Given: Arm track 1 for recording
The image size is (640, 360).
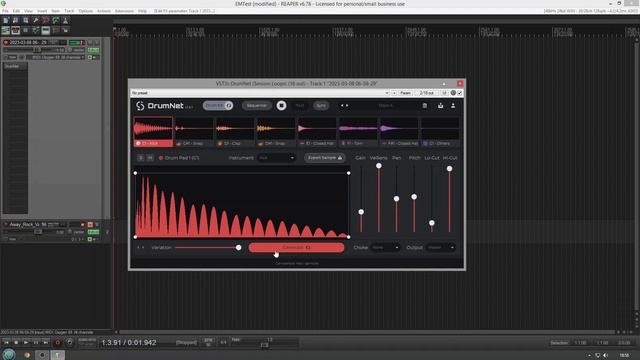Looking at the screenshot, I should pyautogui.click(x=6, y=42).
